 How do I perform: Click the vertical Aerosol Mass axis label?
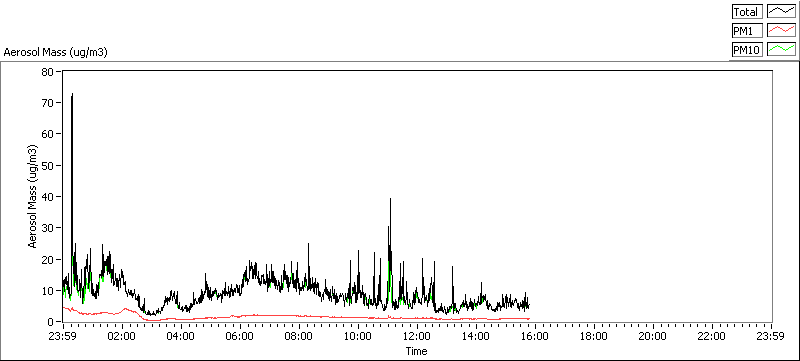click(33, 196)
